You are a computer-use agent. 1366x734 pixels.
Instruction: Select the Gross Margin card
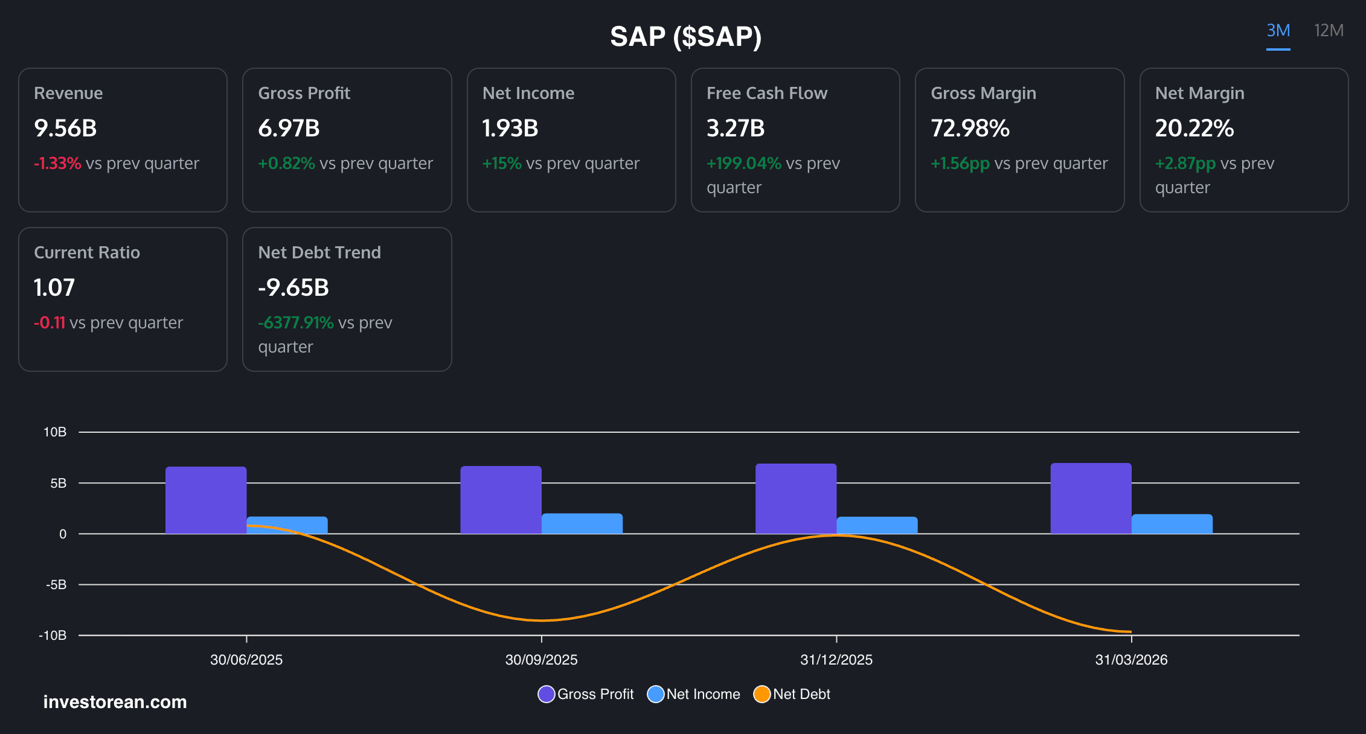click(x=1019, y=140)
